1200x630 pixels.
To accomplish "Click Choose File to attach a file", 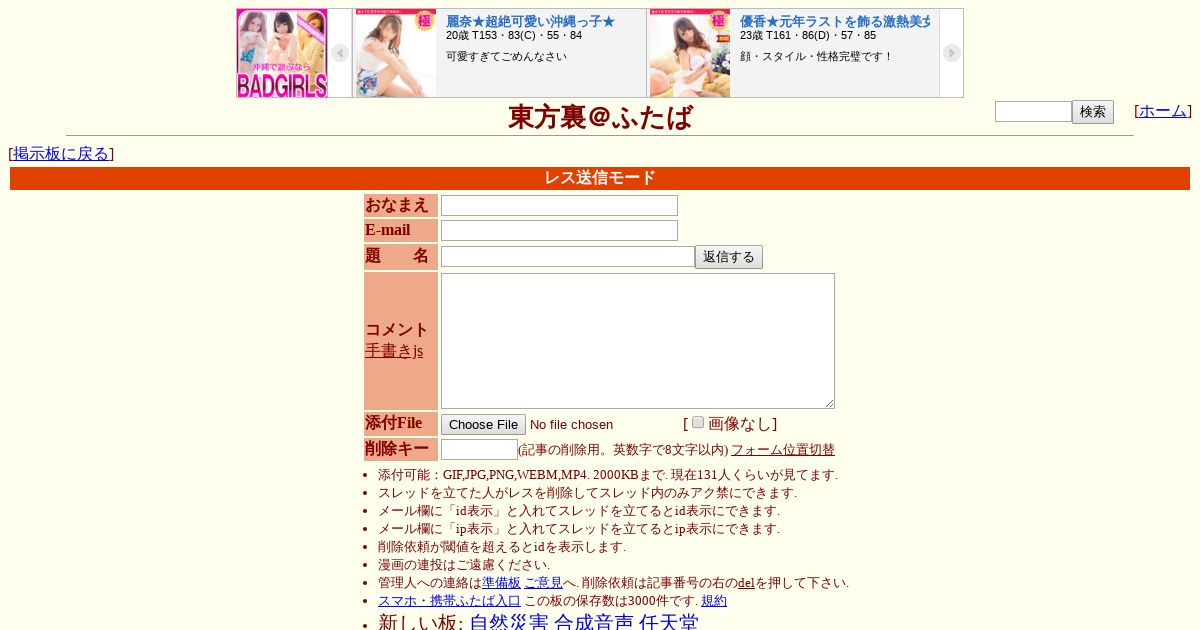I will pos(483,424).
